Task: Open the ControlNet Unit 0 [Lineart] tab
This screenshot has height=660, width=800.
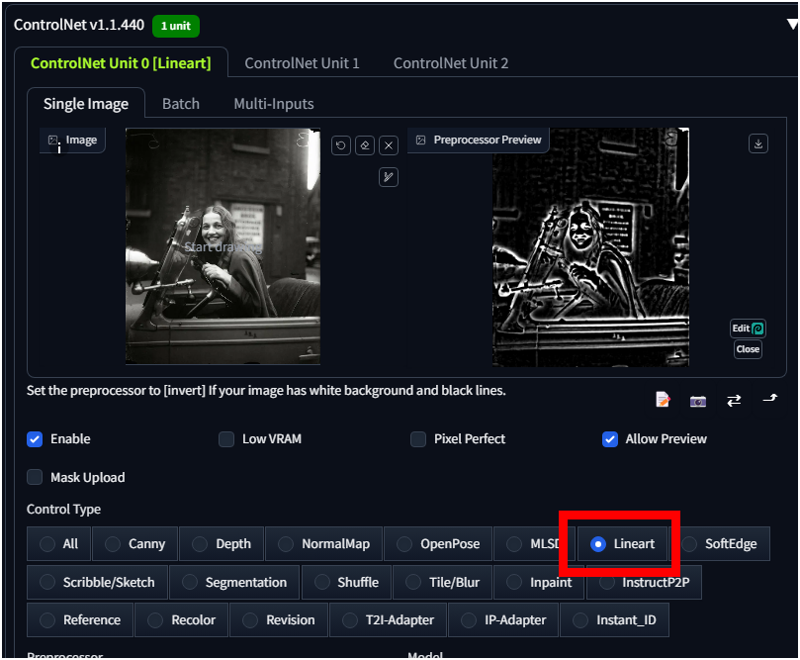Action: (x=121, y=63)
